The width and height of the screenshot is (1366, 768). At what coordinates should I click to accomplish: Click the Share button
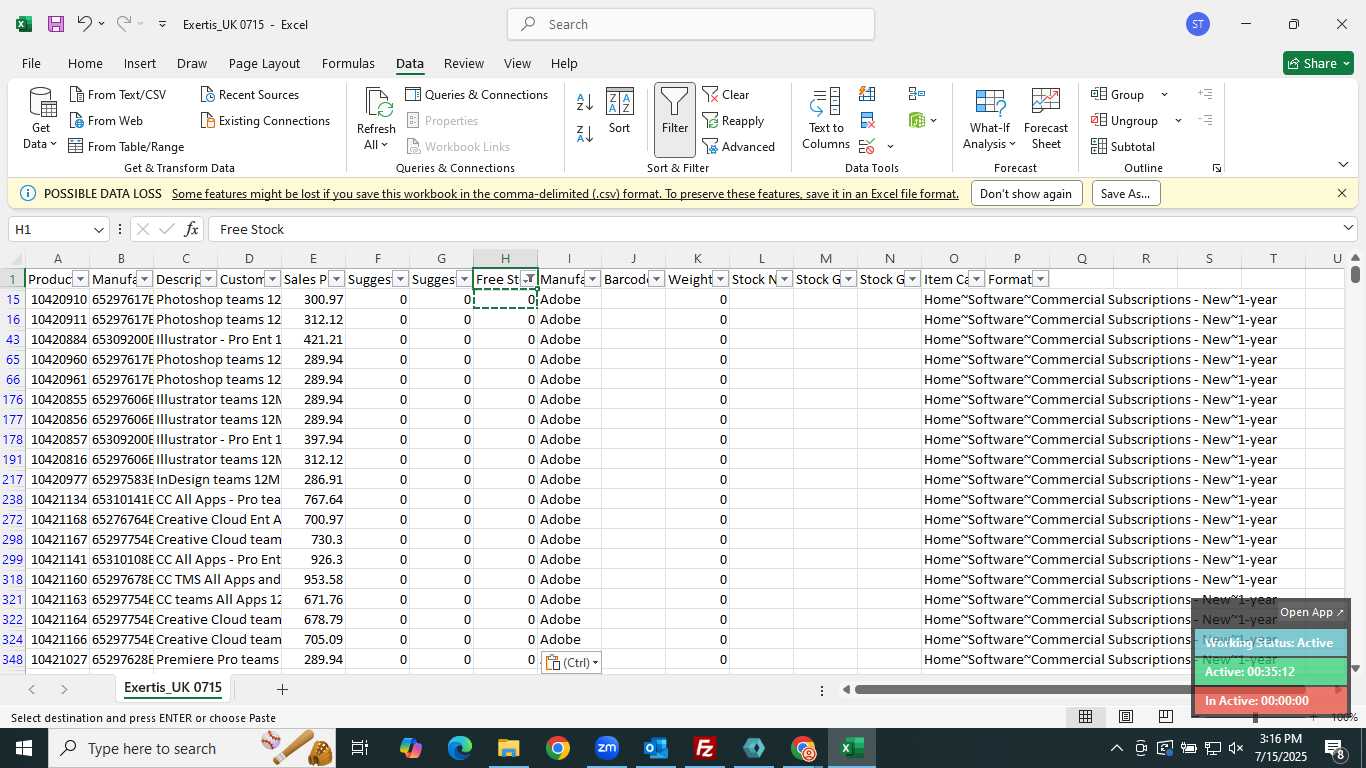coord(1318,63)
